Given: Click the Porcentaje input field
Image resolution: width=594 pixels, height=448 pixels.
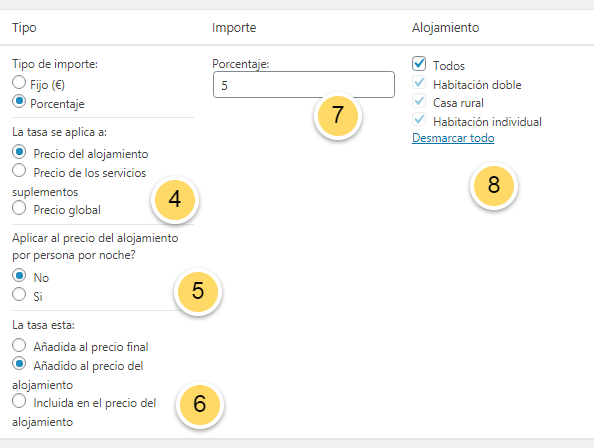Looking at the screenshot, I should (304, 85).
